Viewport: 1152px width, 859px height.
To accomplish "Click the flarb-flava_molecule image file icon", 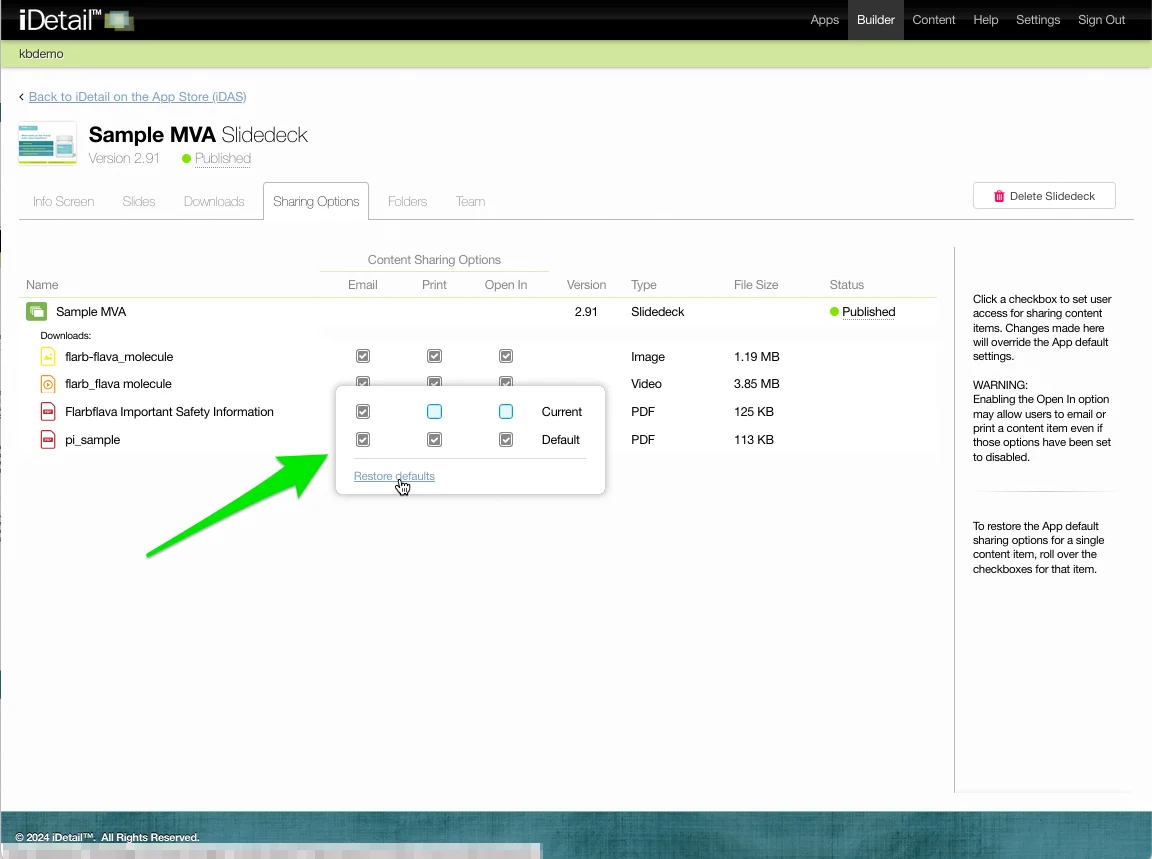I will 48,357.
